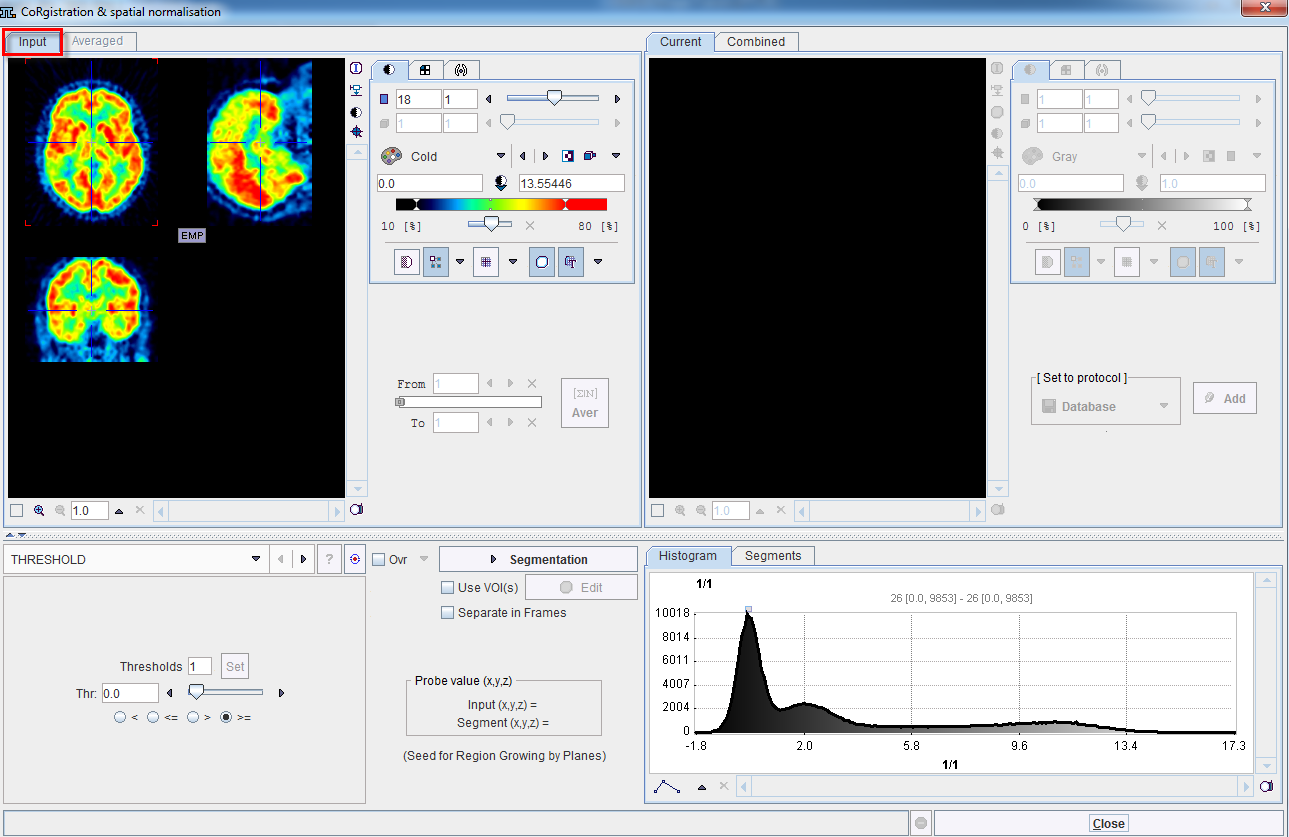Select the '<=' threshold radio button

(x=153, y=717)
